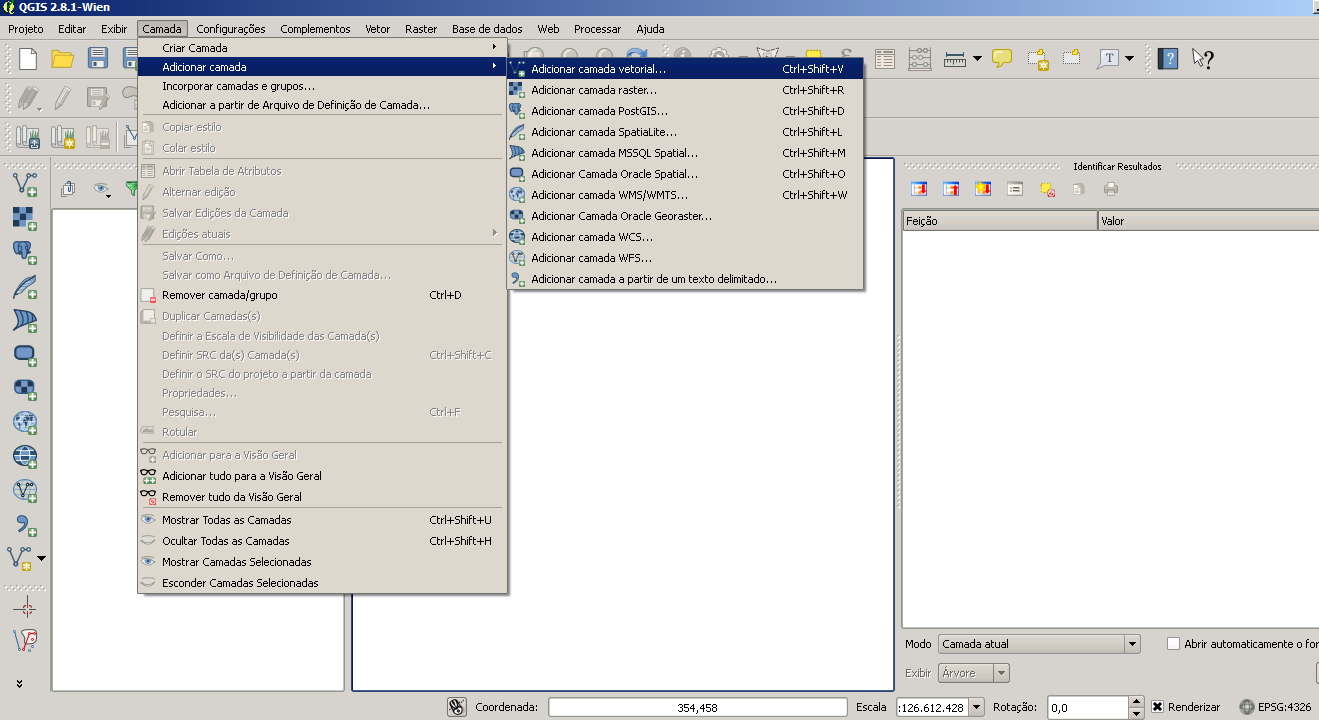Select Remover camada/grupo menu item

coord(323,295)
